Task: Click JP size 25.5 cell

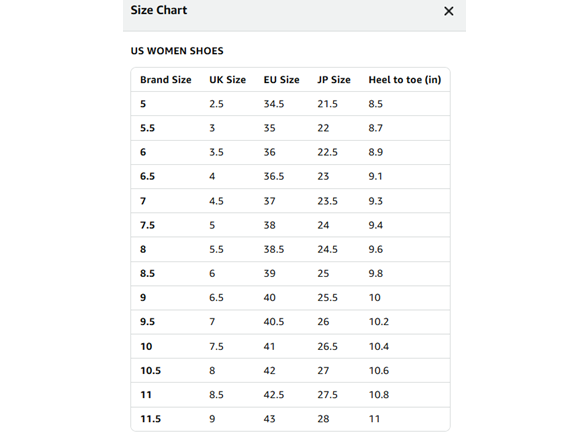Action: [327, 298]
